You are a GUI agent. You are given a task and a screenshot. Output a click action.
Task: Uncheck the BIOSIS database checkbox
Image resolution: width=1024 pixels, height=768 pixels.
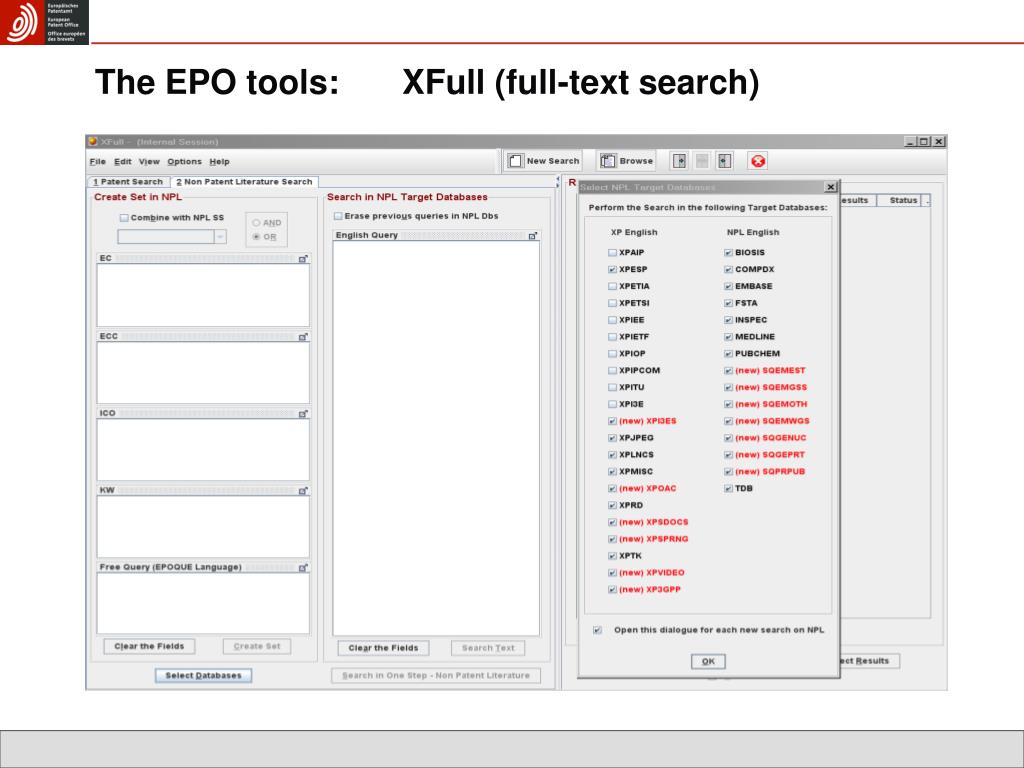(x=728, y=253)
